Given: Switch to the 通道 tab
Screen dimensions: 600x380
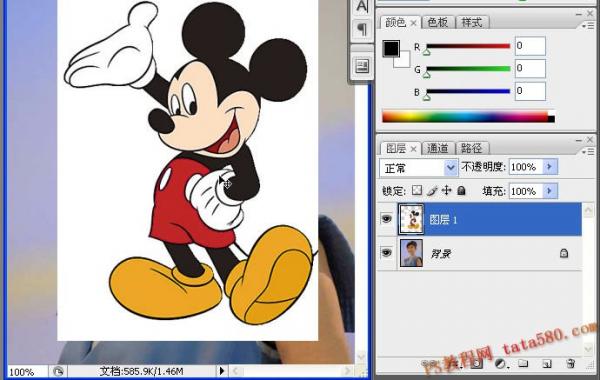Looking at the screenshot, I should click(x=437, y=148).
